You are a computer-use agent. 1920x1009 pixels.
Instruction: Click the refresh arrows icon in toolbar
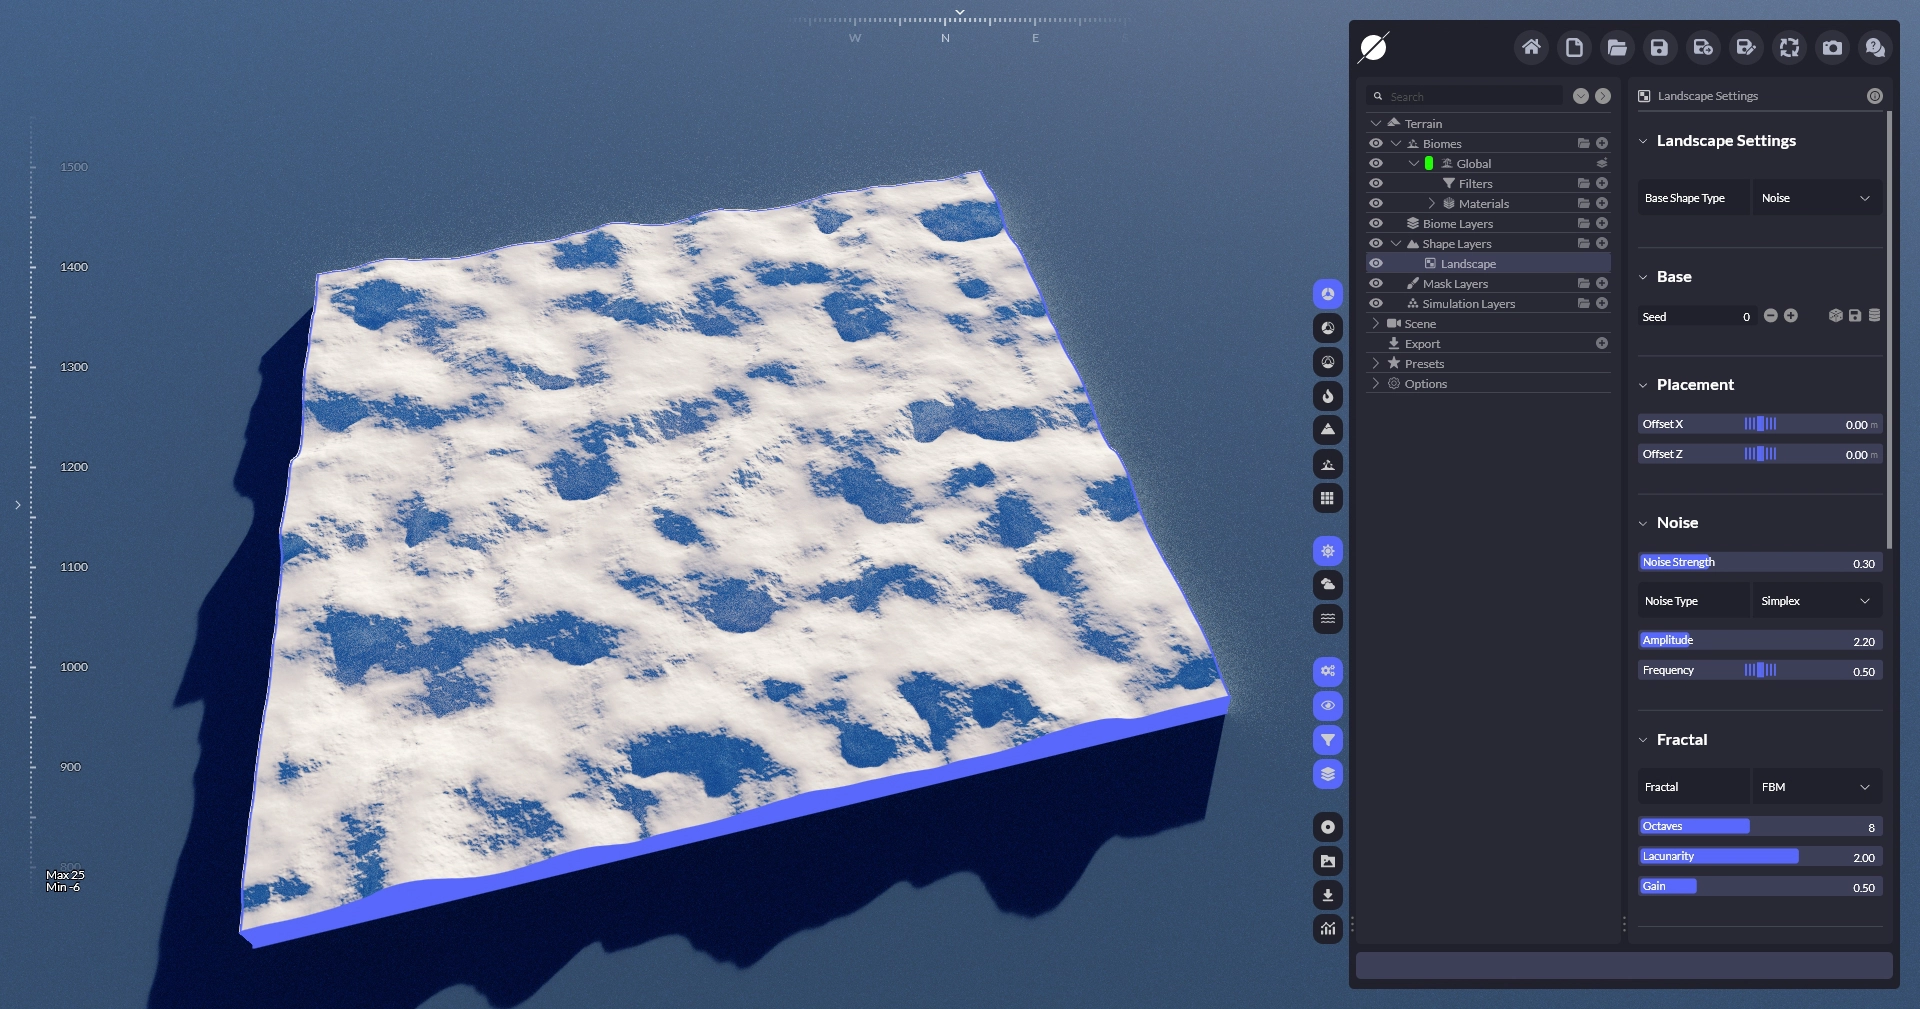coord(1789,47)
